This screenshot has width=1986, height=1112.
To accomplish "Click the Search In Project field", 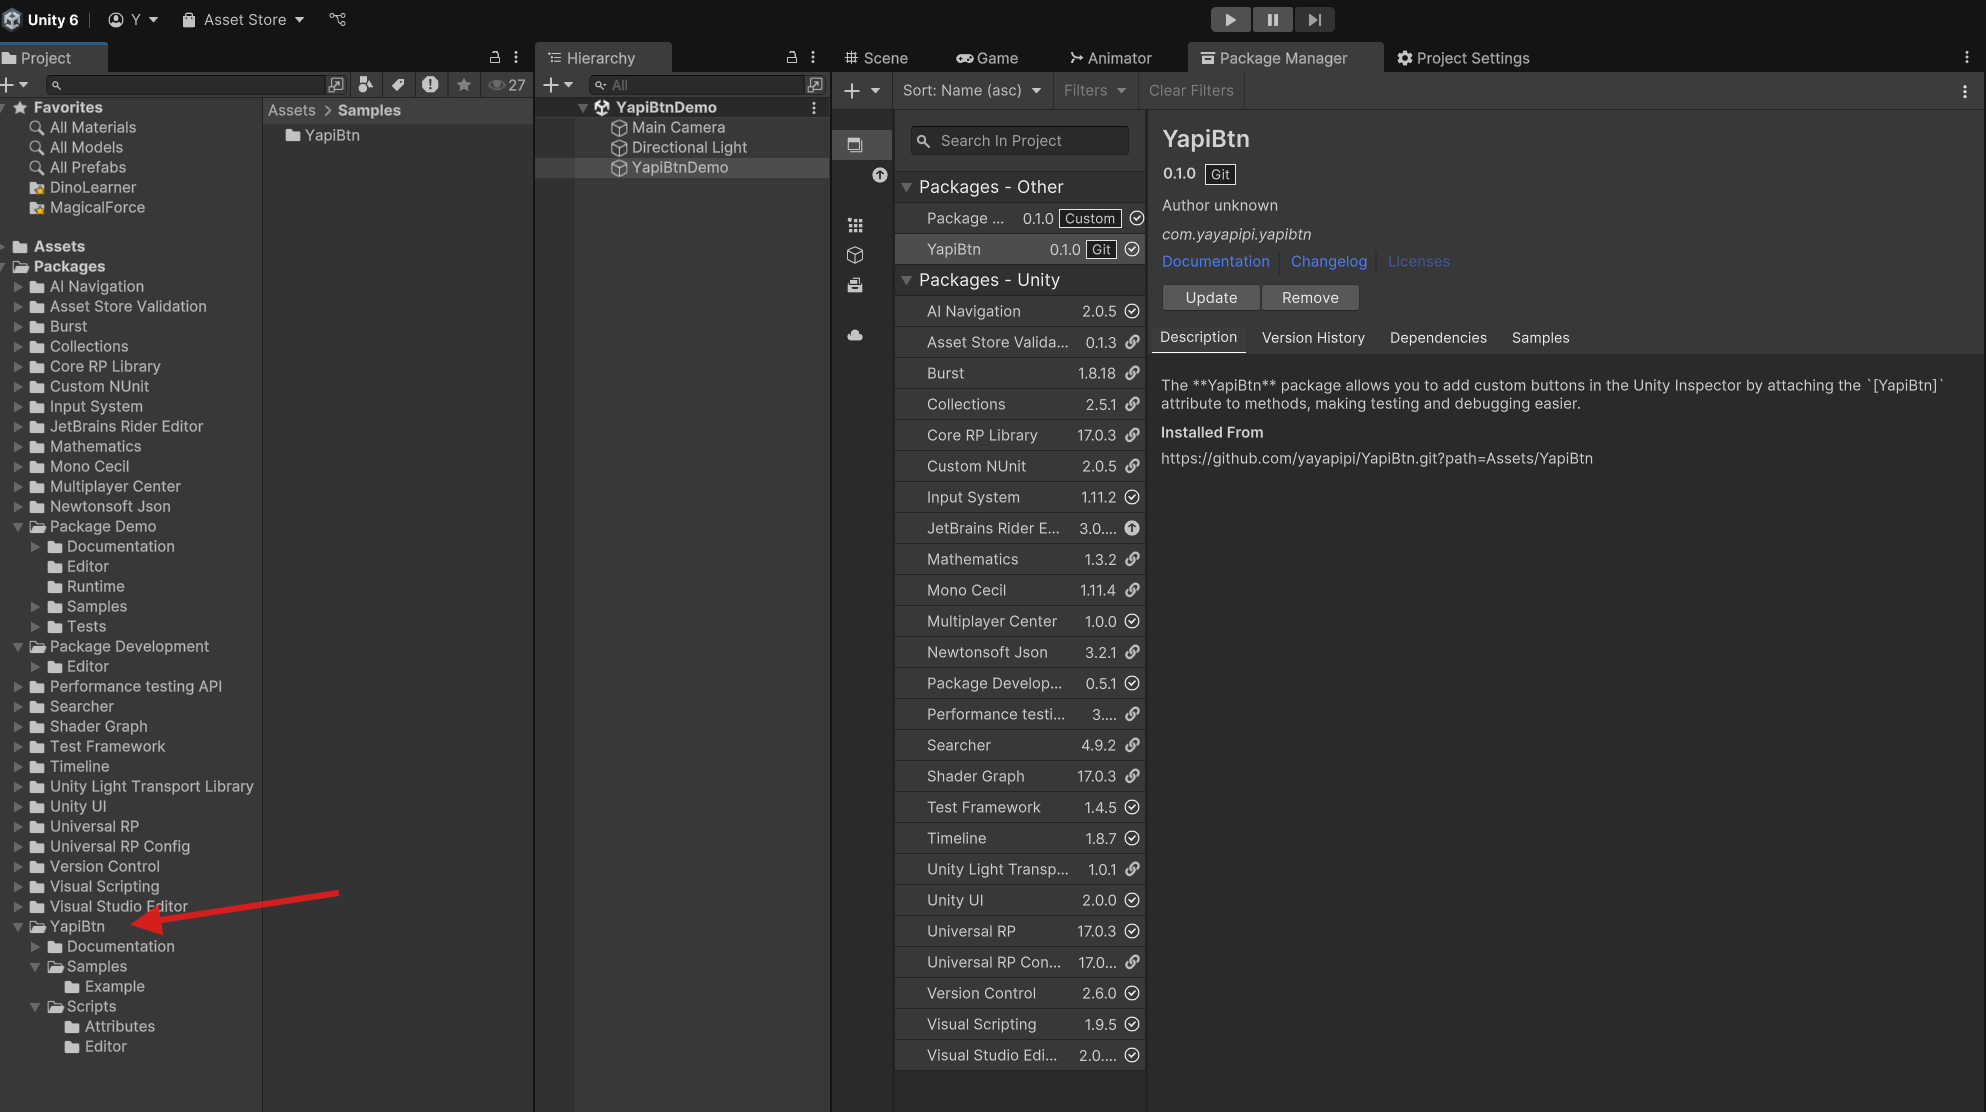I will pyautogui.click(x=1020, y=141).
